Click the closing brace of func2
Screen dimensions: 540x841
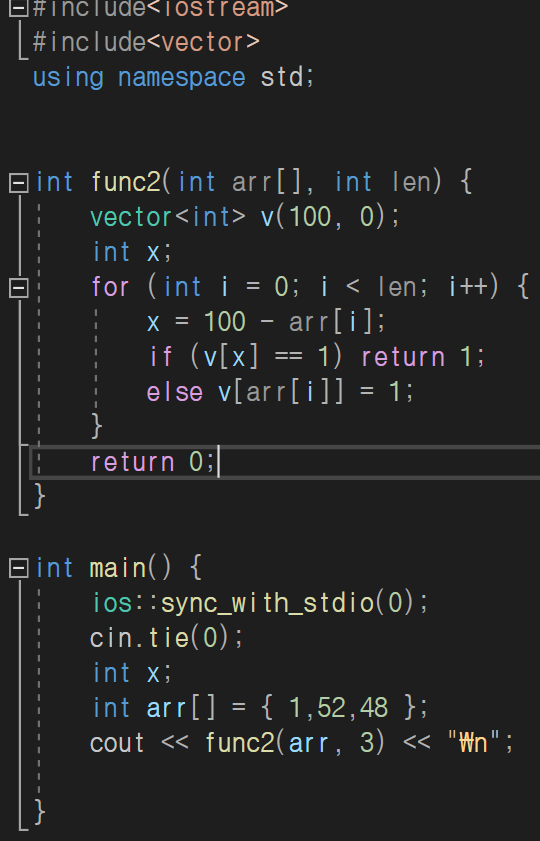pyautogui.click(x=40, y=497)
